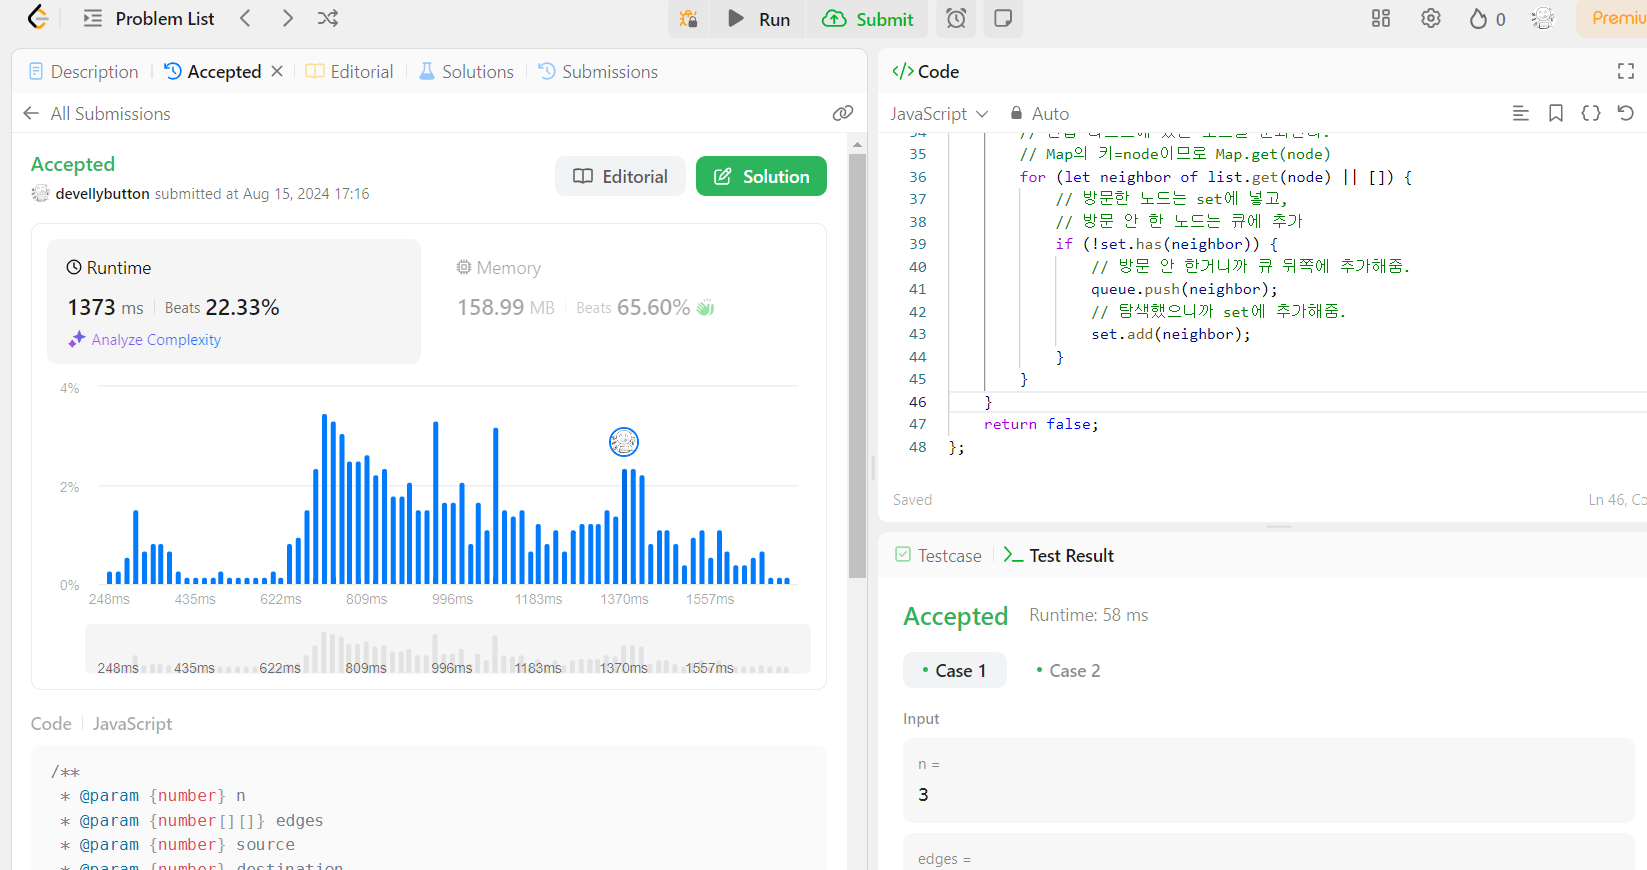Screen dimensions: 1647x870
Task: Click the Premium button
Action: pos(1613,19)
